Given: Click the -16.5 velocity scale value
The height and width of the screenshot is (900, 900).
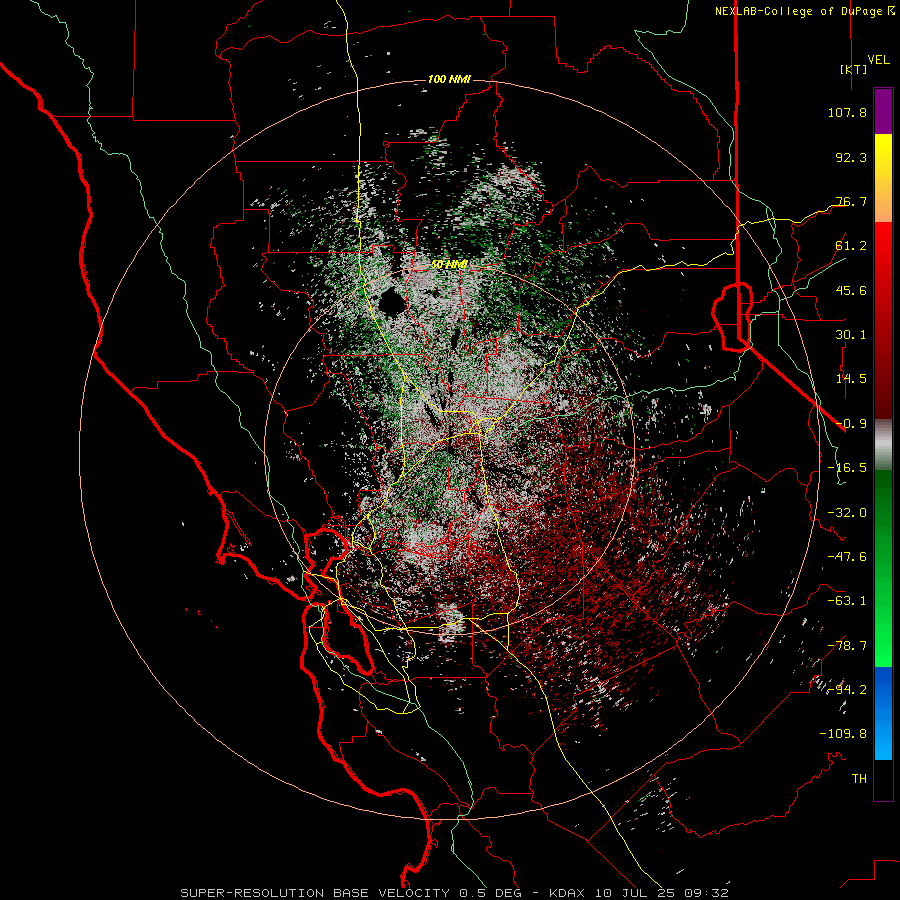Looking at the screenshot, I should (847, 468).
